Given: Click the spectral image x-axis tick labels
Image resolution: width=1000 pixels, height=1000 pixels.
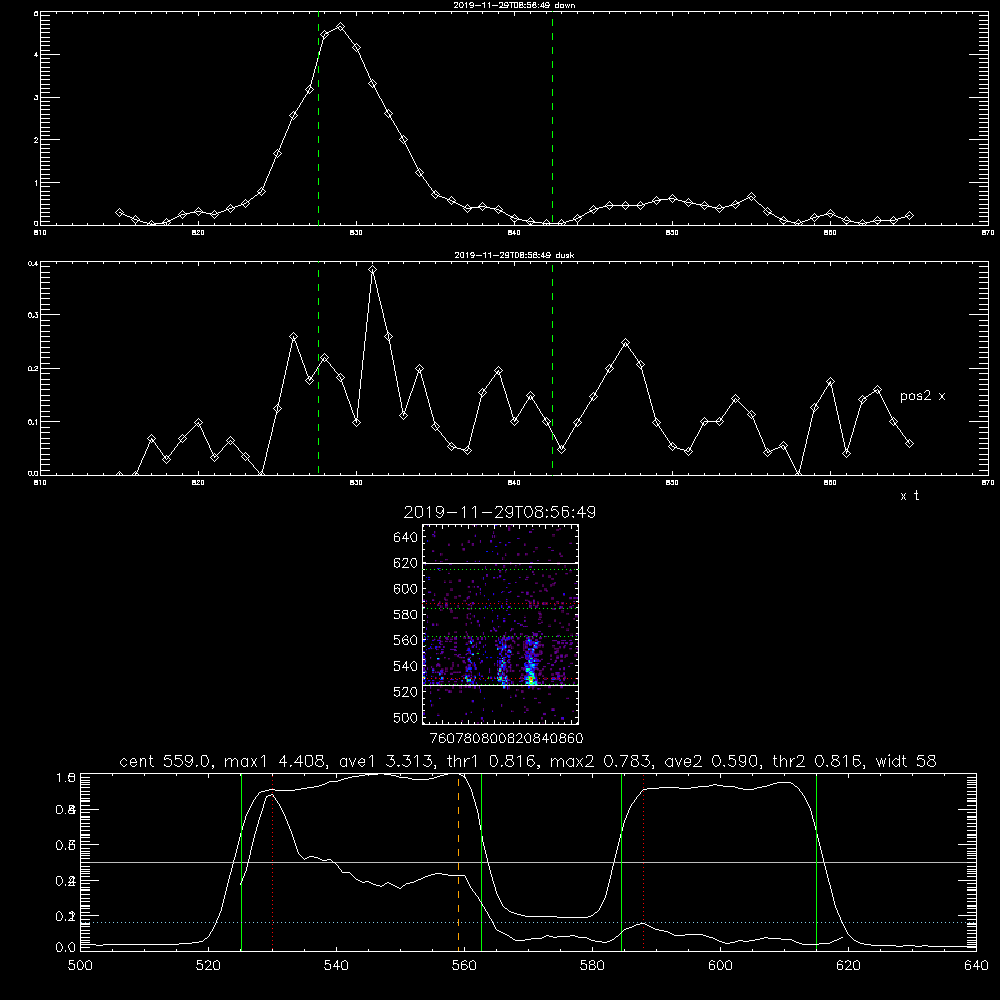Looking at the screenshot, I should pos(506,739).
